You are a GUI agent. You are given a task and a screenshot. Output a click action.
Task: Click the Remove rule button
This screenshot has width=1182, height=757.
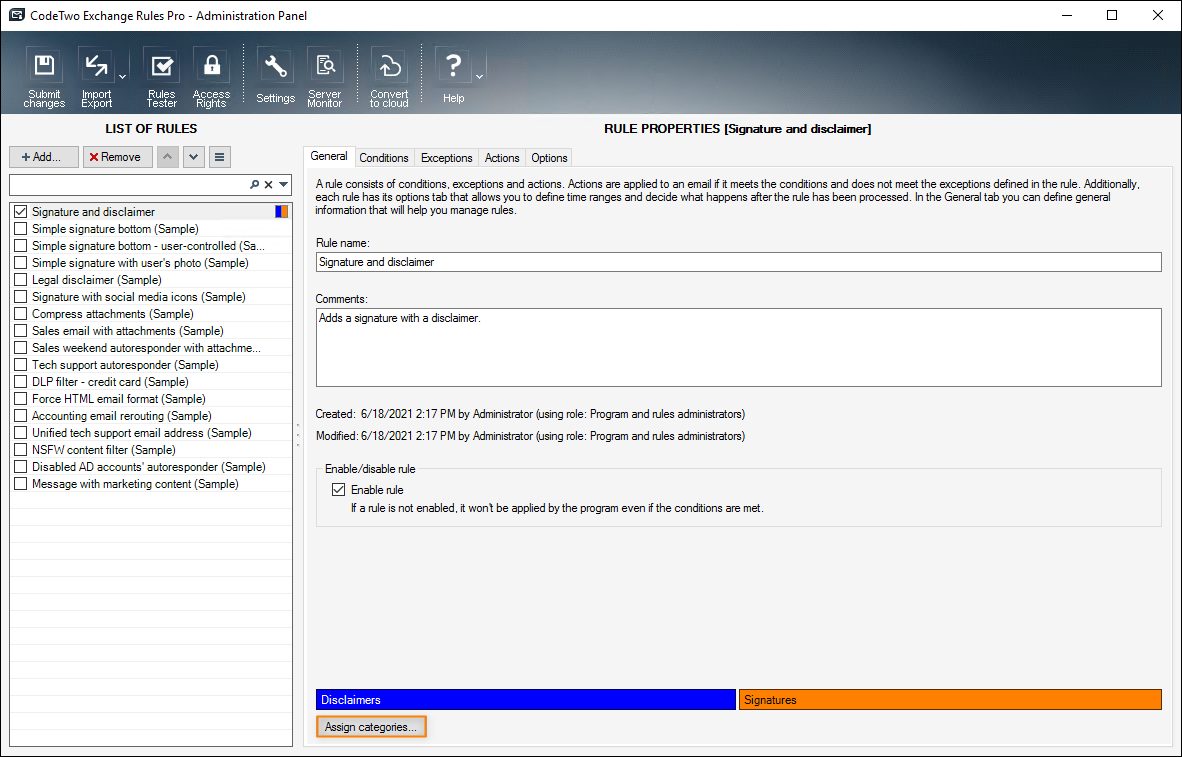pyautogui.click(x=118, y=157)
